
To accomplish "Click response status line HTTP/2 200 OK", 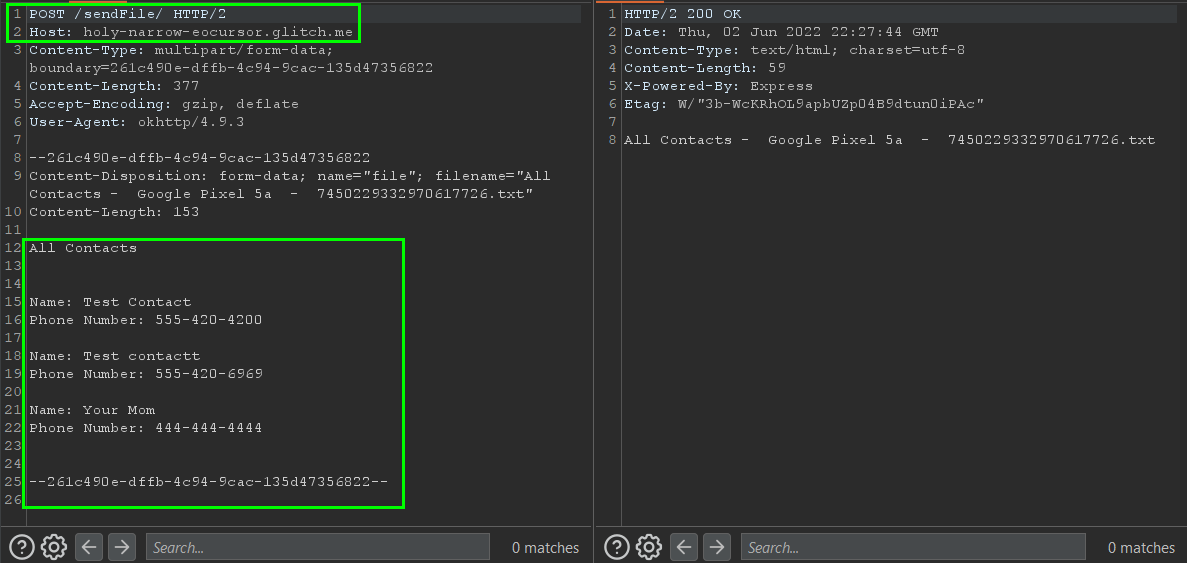I will pos(683,14).
